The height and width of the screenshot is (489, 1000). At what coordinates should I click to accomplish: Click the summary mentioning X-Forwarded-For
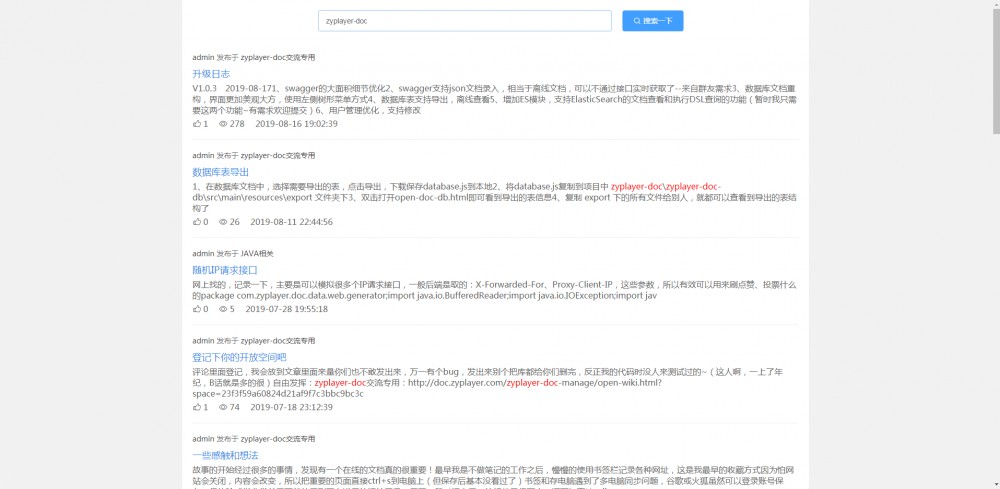click(x=495, y=290)
